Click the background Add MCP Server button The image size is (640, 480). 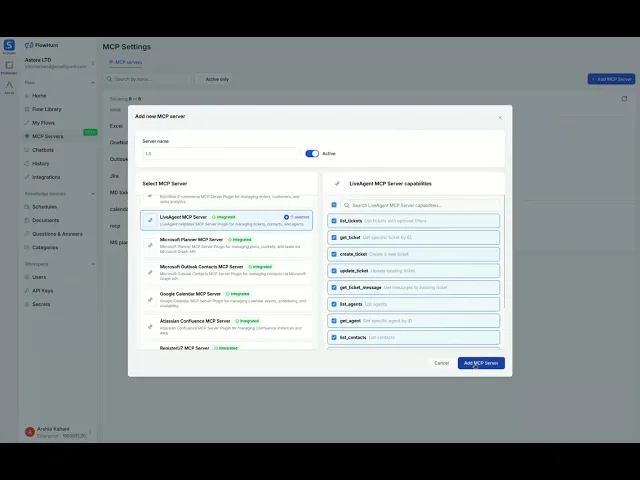click(x=611, y=79)
